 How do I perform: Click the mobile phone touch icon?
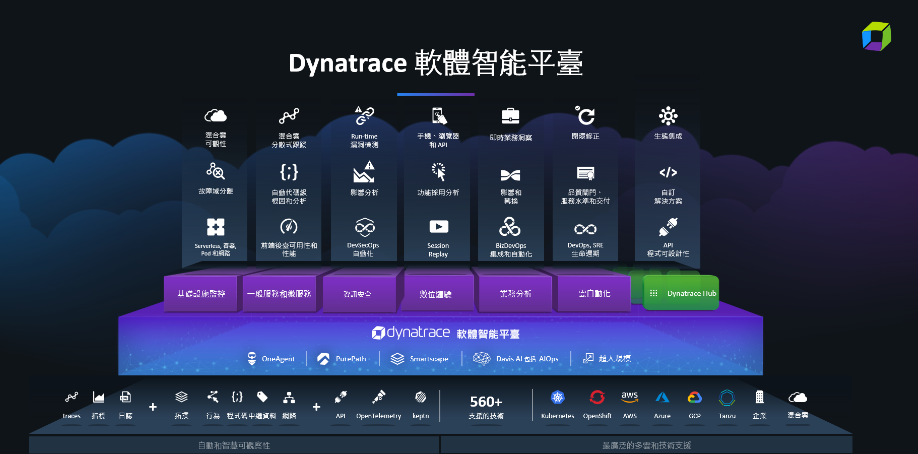click(439, 115)
